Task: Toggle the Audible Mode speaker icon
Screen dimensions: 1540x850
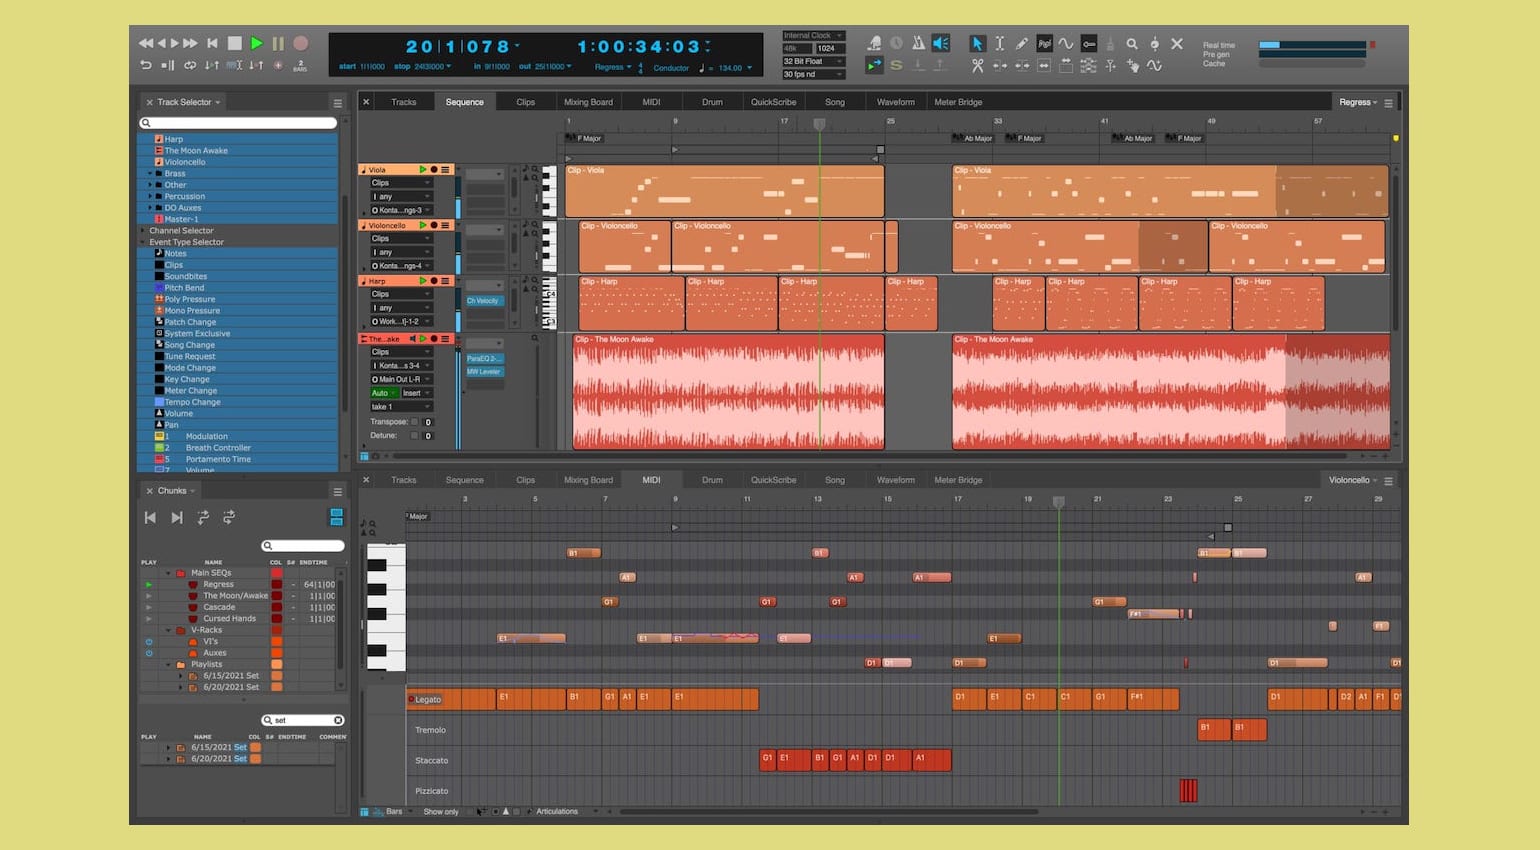Action: coord(940,43)
